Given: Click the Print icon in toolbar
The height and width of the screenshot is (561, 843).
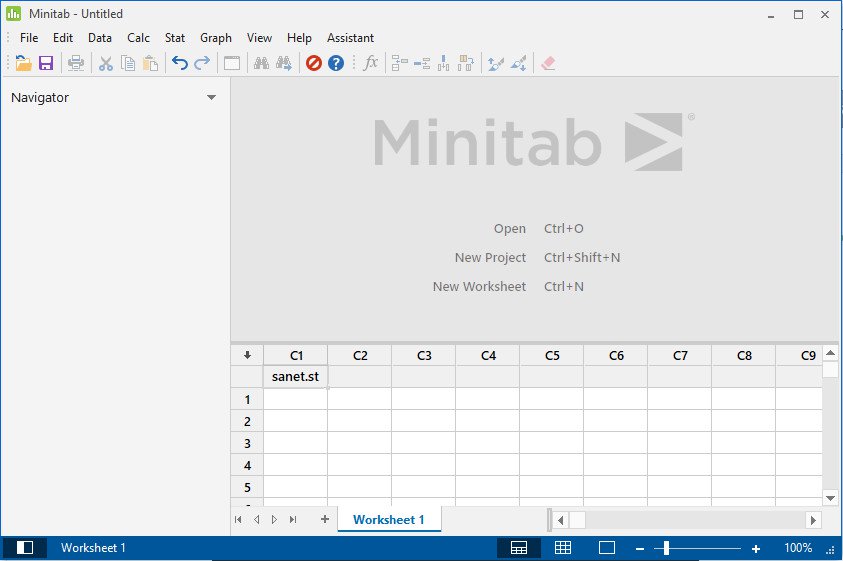Looking at the screenshot, I should [76, 63].
